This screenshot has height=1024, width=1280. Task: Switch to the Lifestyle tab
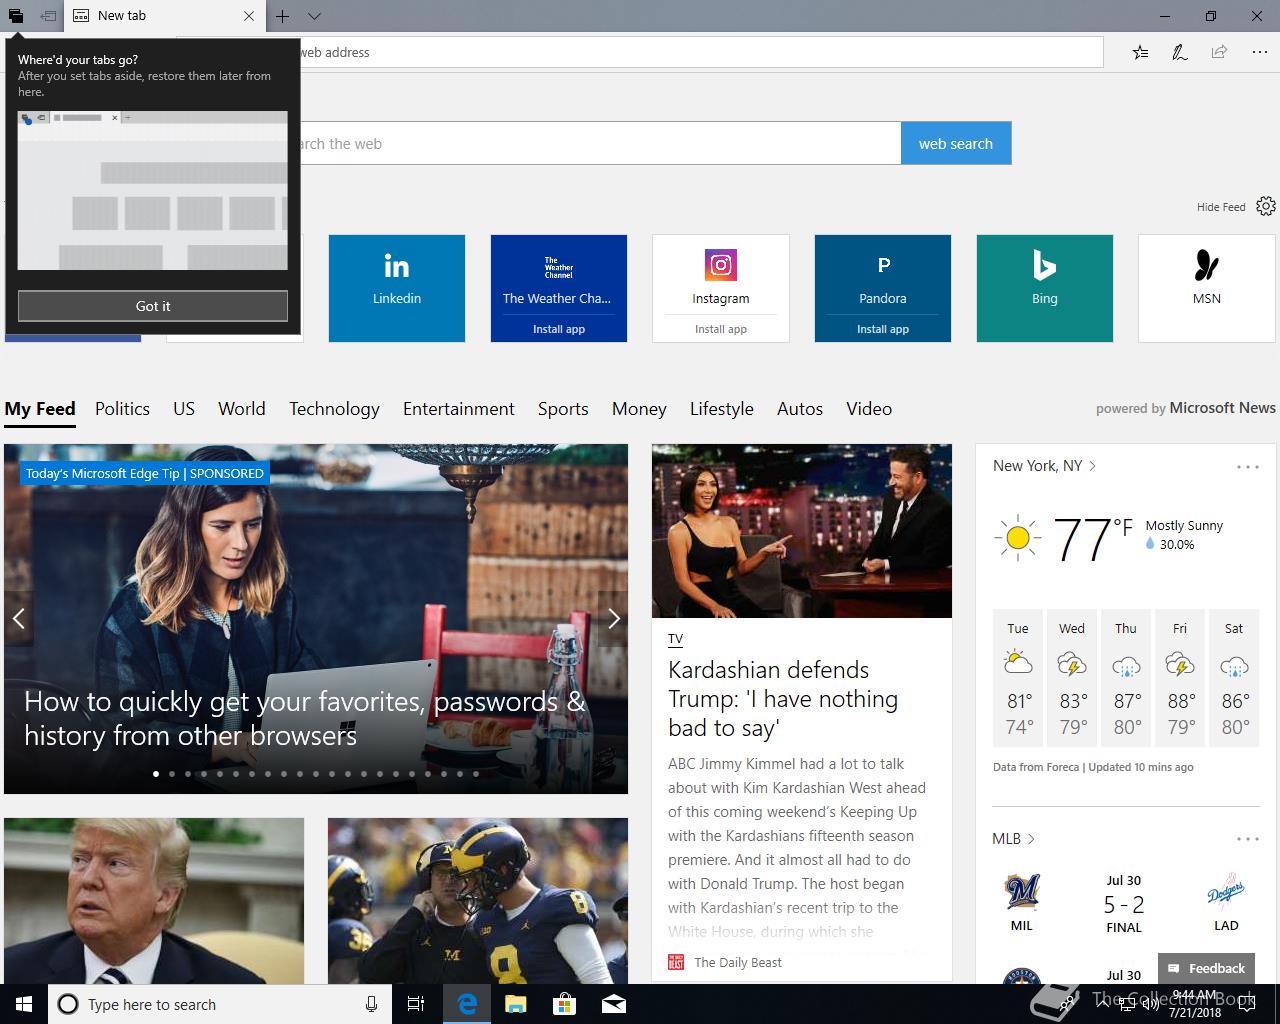pos(722,408)
